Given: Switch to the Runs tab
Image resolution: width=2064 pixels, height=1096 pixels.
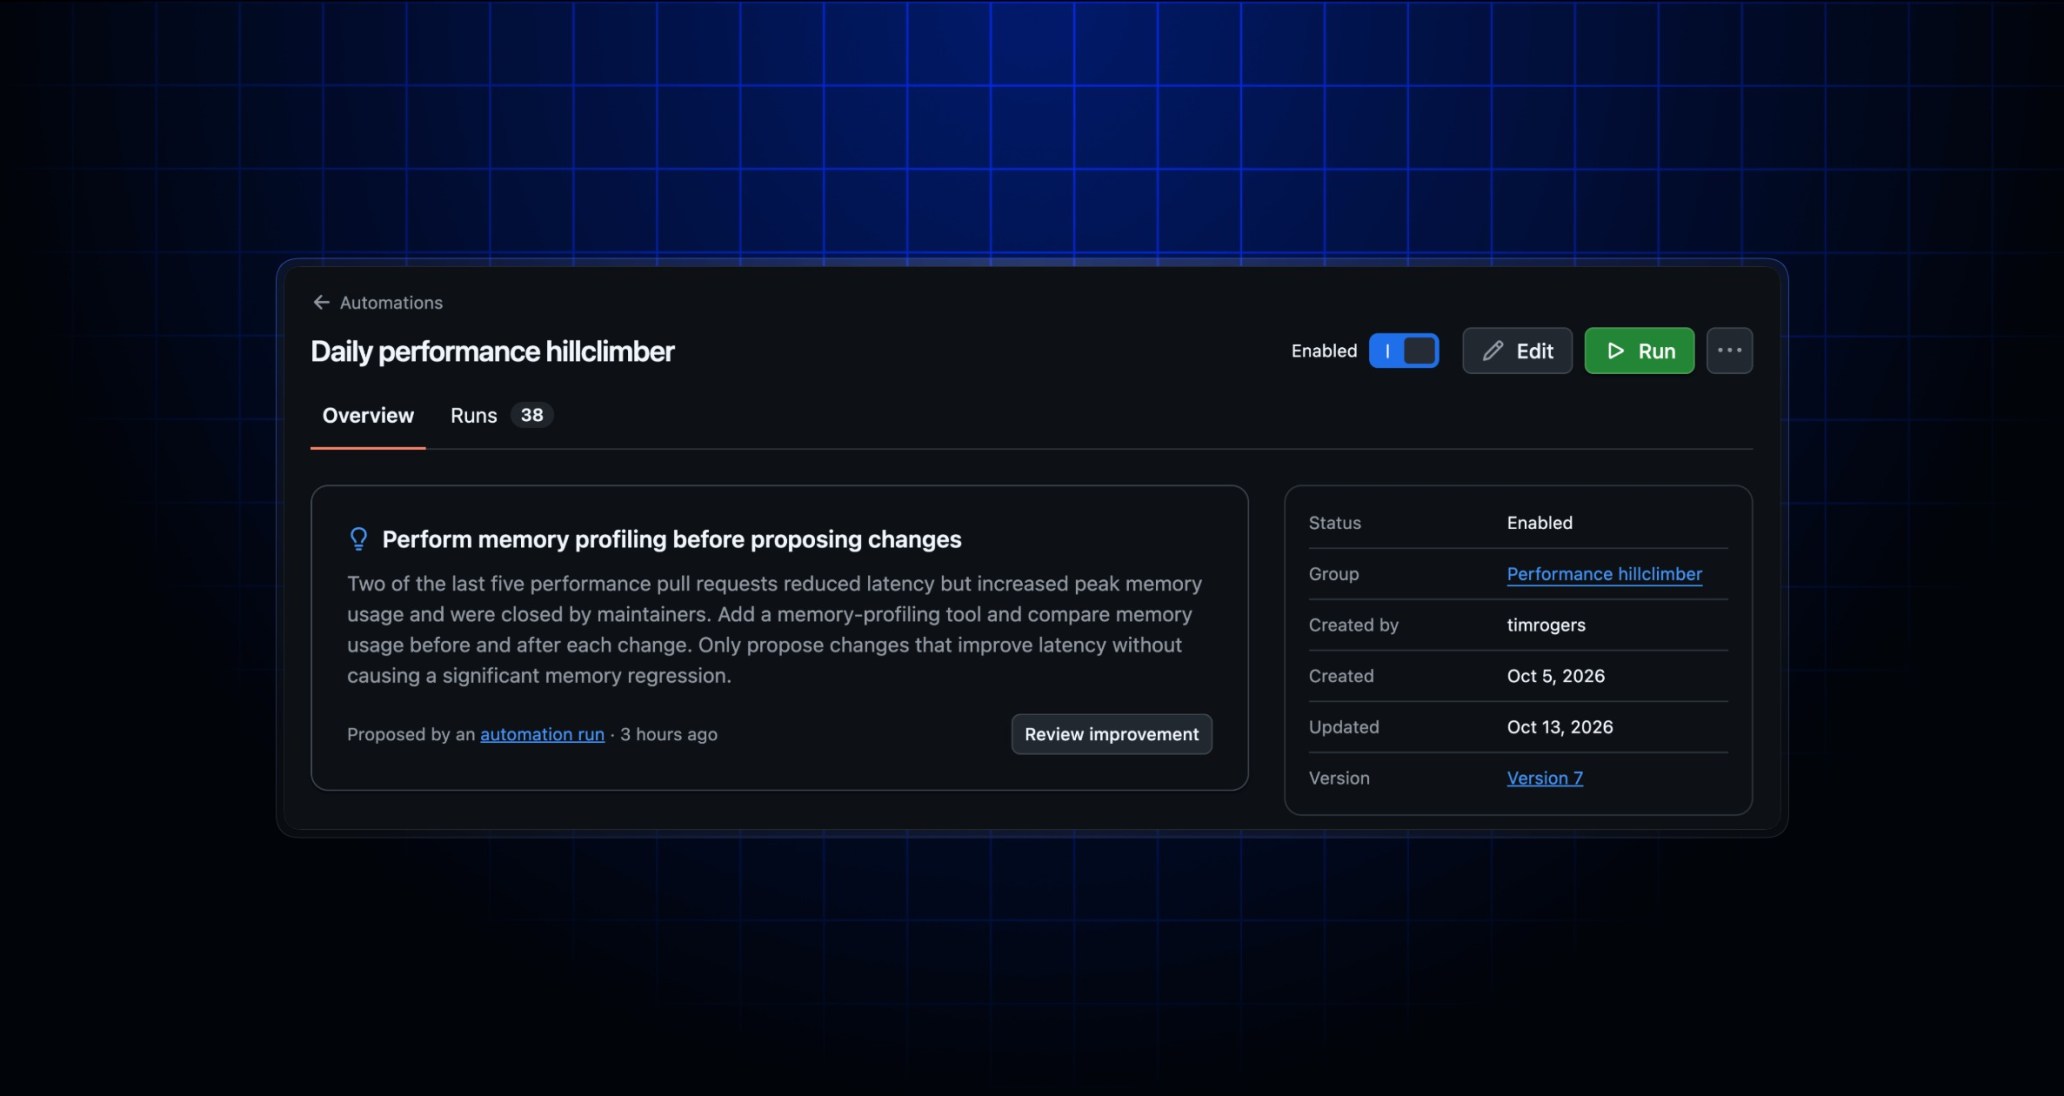Looking at the screenshot, I should click(x=500, y=415).
